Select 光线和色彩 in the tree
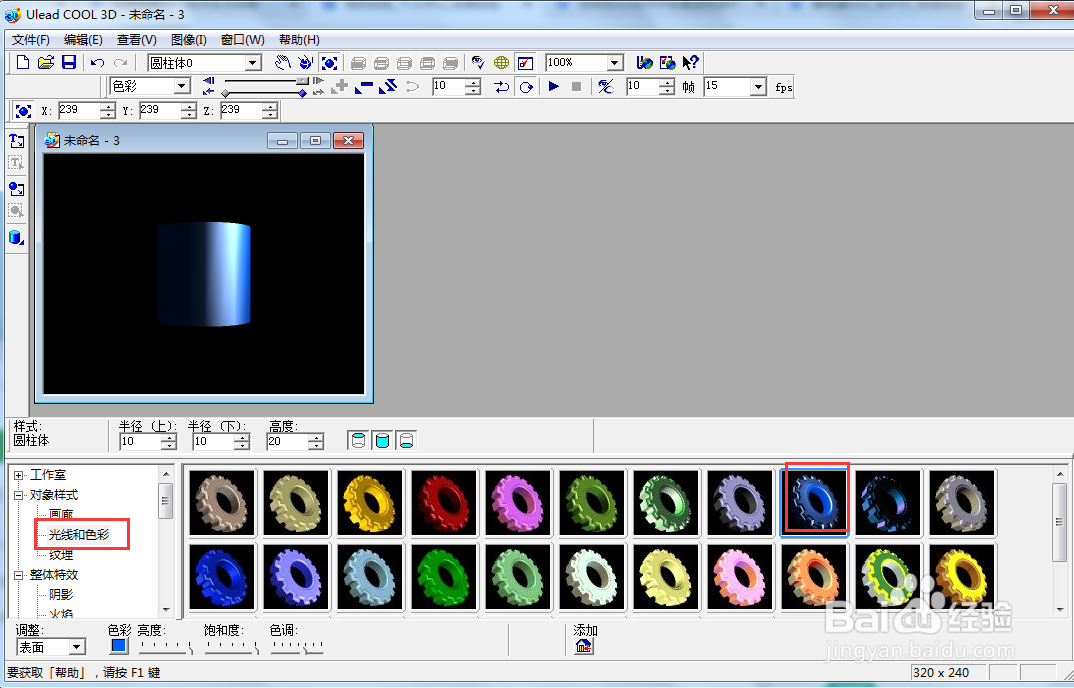This screenshot has width=1074, height=688. [x=79, y=535]
